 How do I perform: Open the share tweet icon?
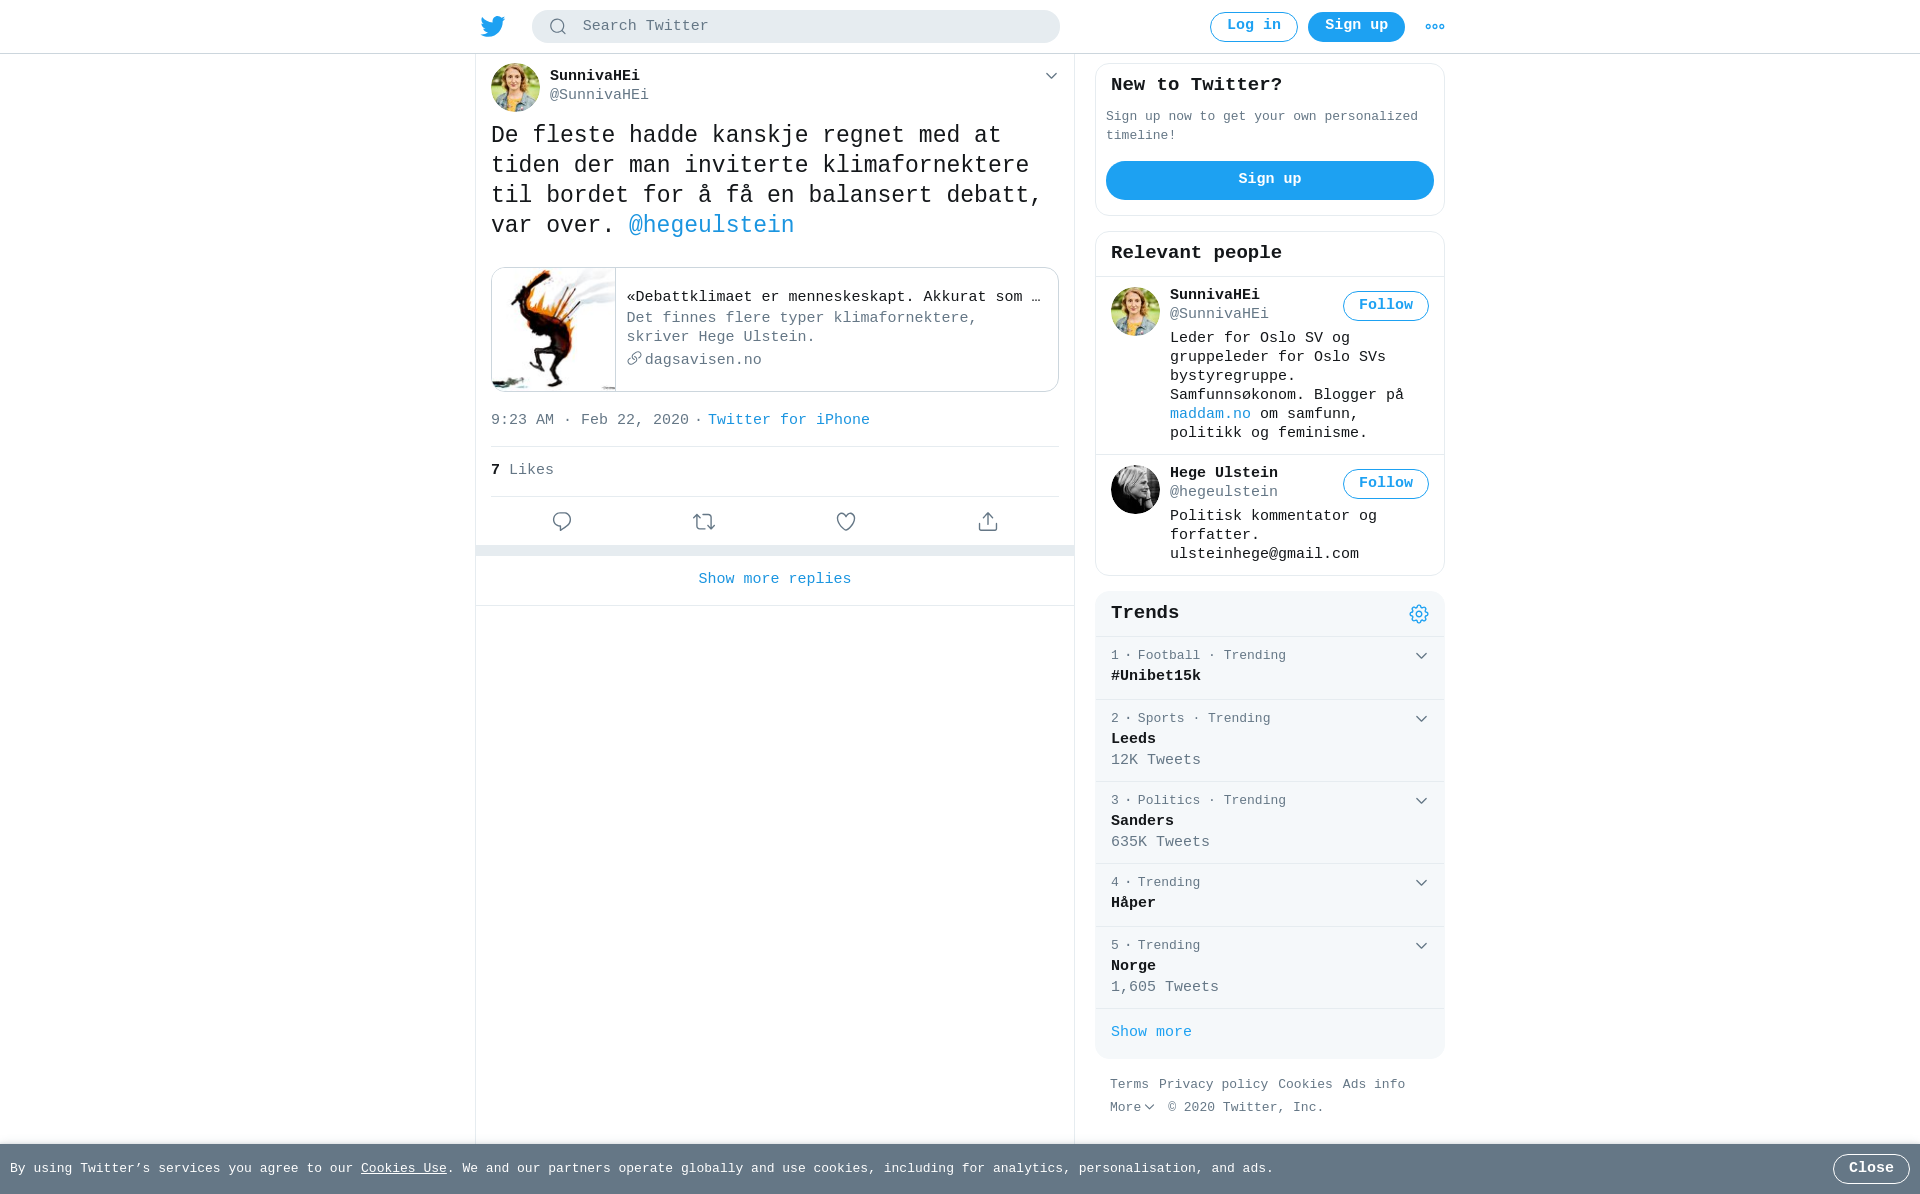pos(988,522)
